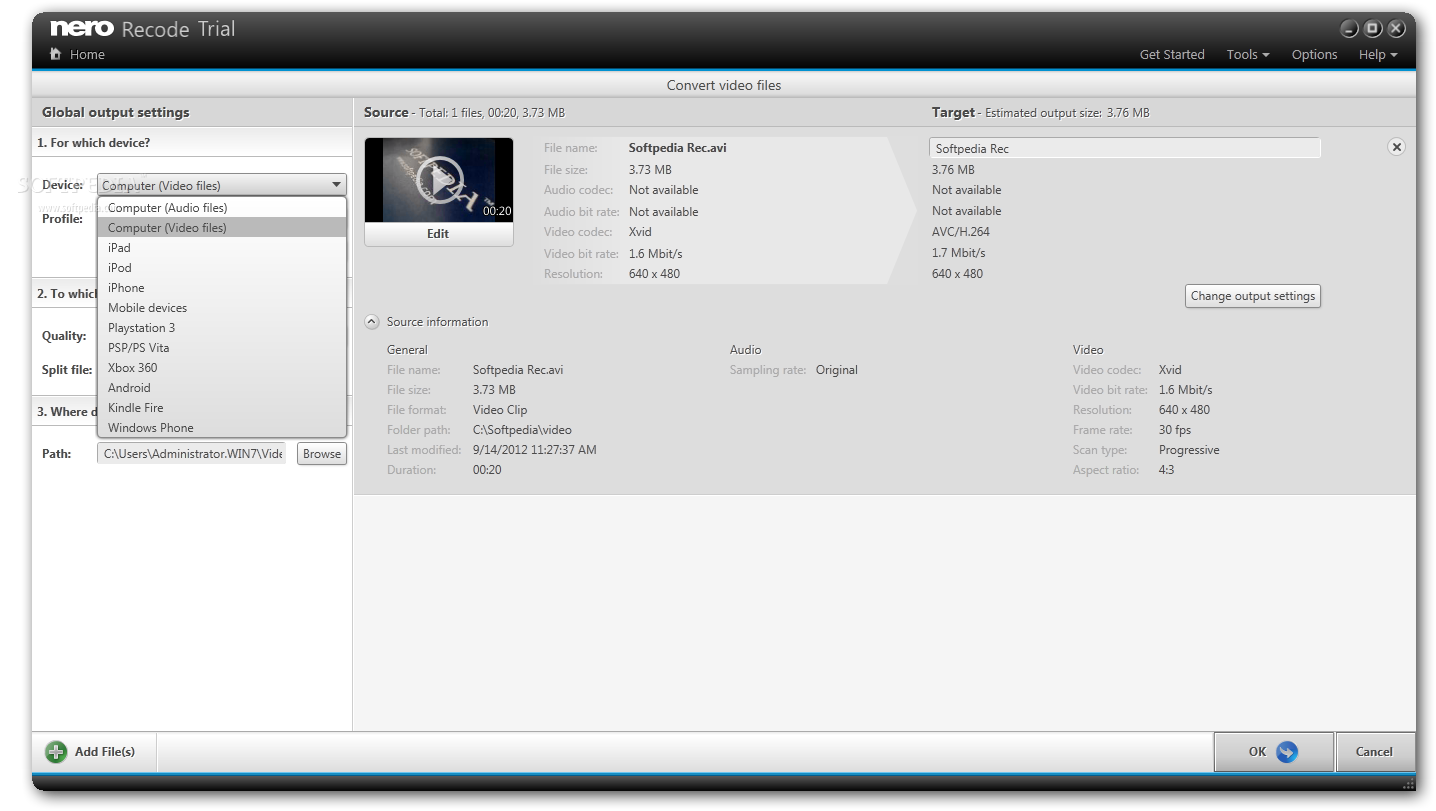Choose iPhone from the device list

(222, 288)
